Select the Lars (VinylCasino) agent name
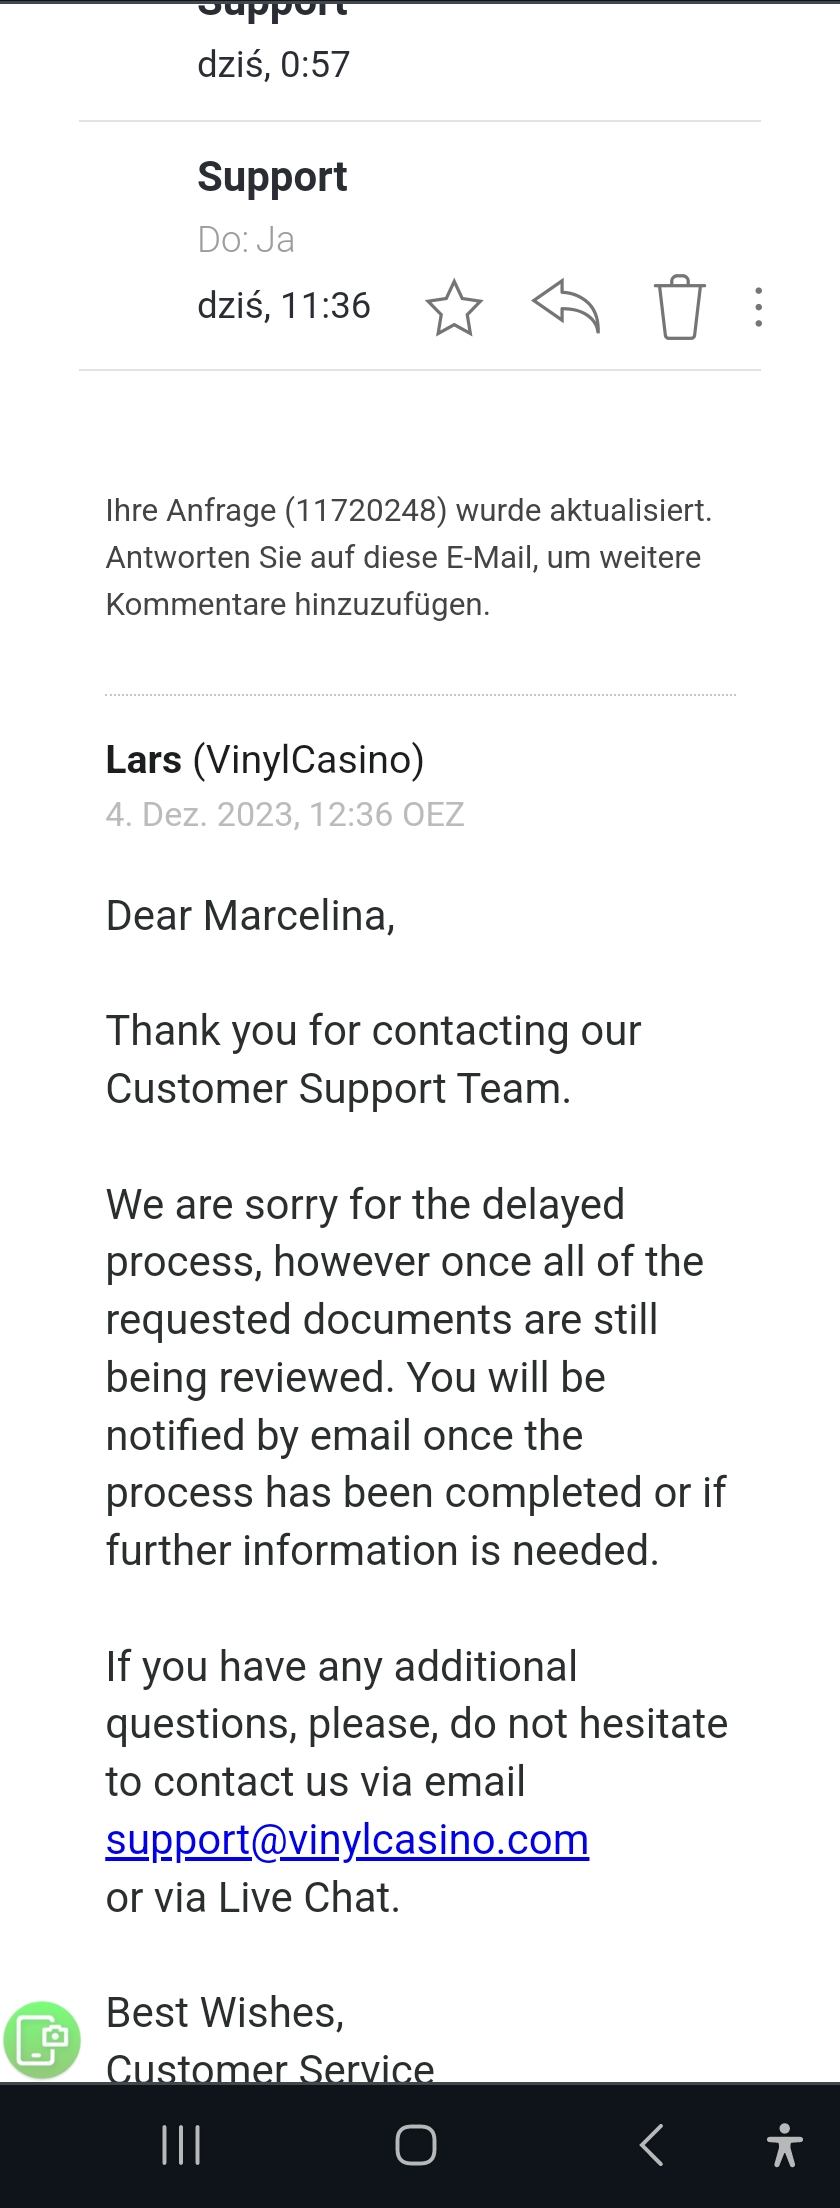The image size is (840, 2208). [x=265, y=760]
